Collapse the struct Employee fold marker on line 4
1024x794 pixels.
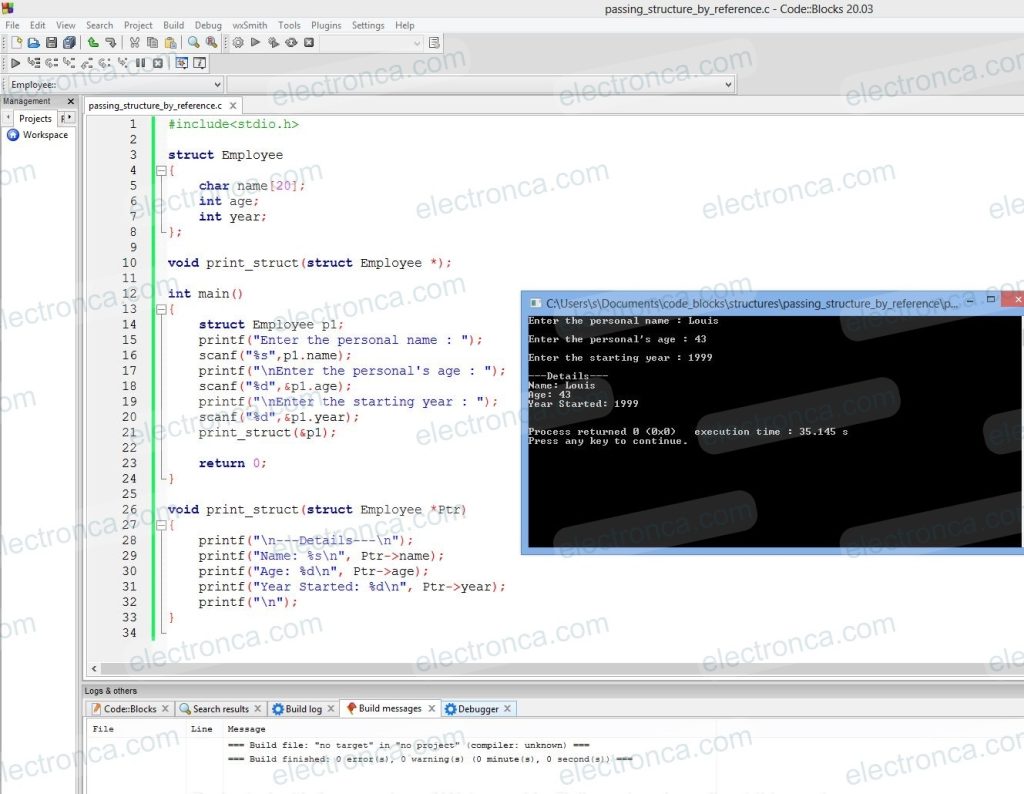coord(161,170)
